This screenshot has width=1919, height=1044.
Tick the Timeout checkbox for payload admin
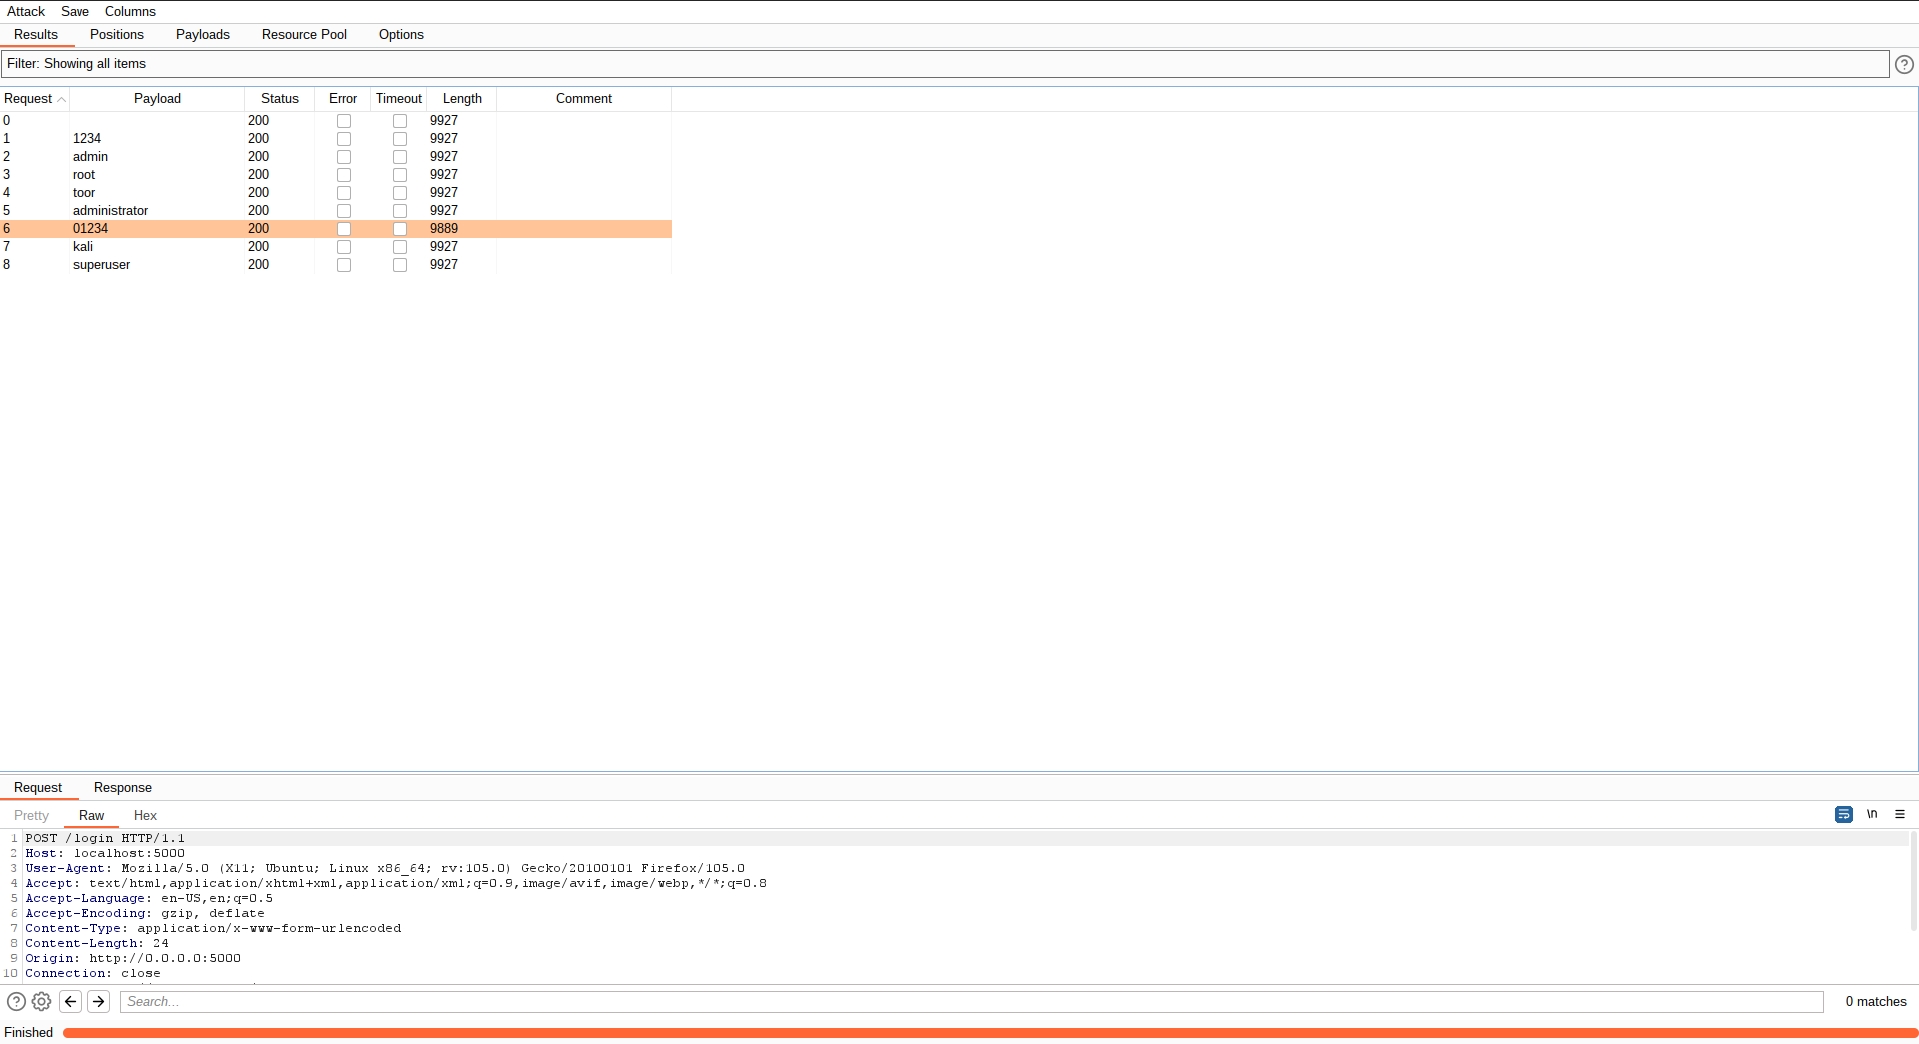coord(400,157)
